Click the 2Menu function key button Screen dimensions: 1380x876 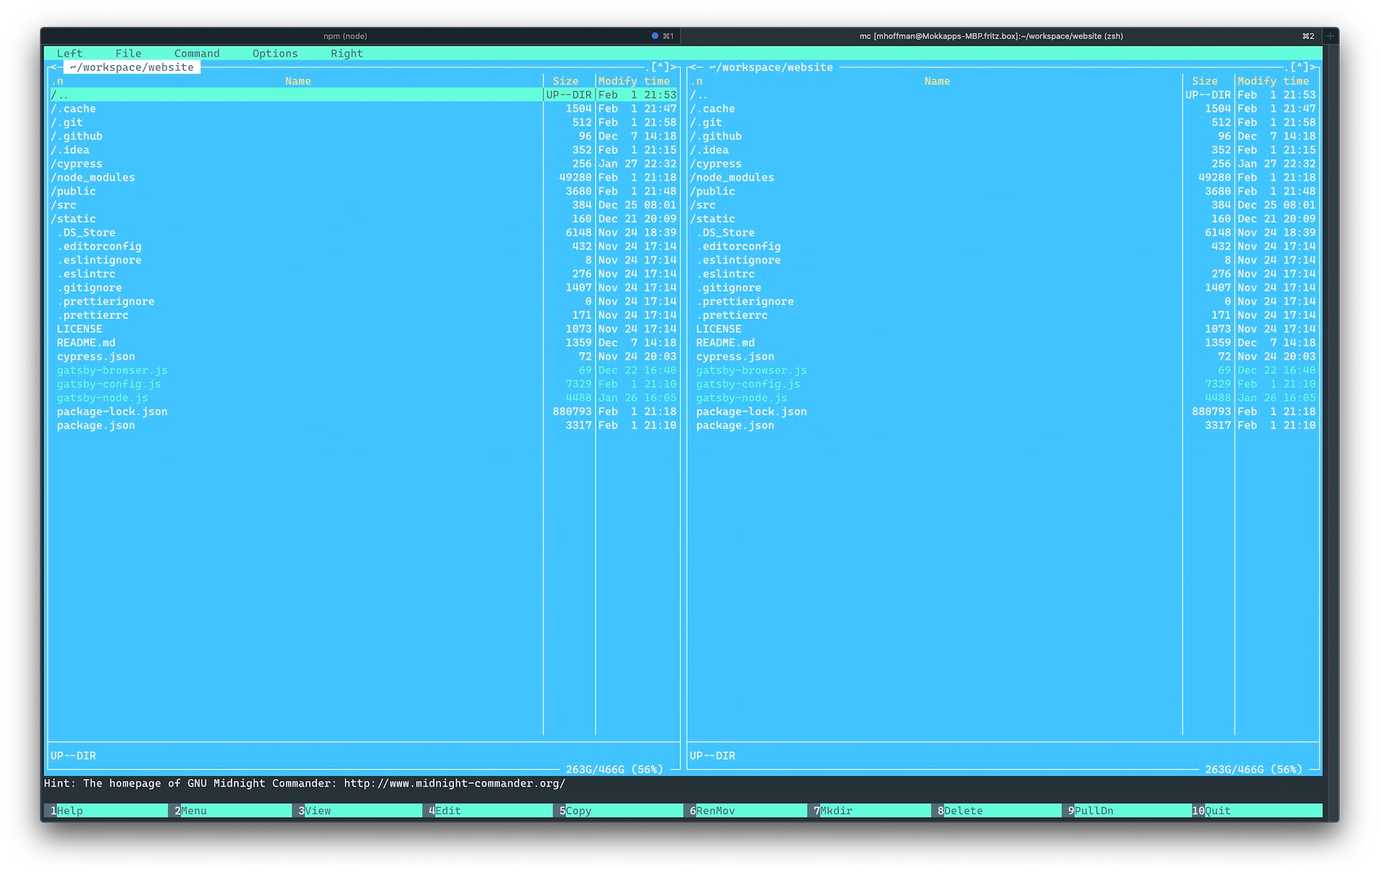(231, 811)
